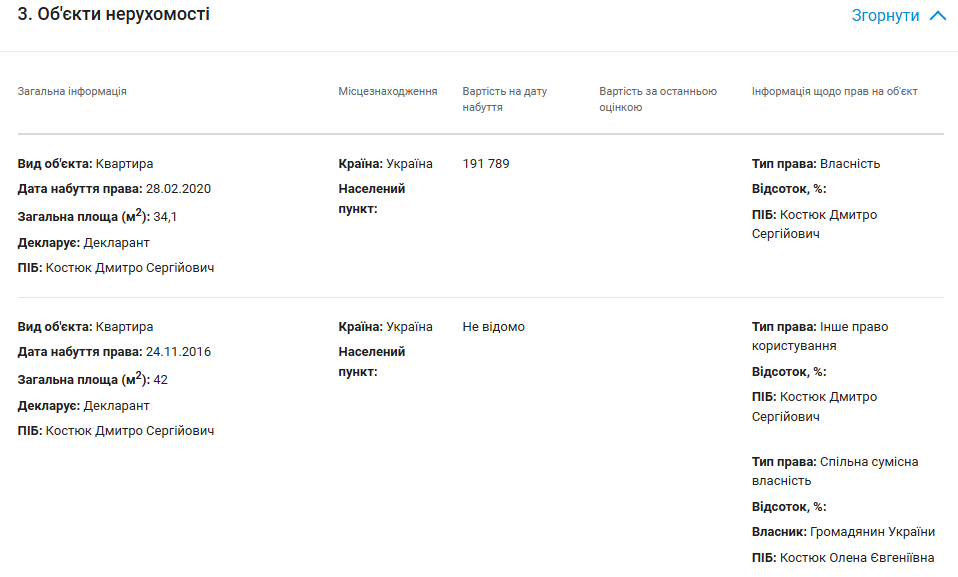This screenshot has height=577, width=958.
Task: Click Тип права: Власність in first row
Action: tap(815, 164)
